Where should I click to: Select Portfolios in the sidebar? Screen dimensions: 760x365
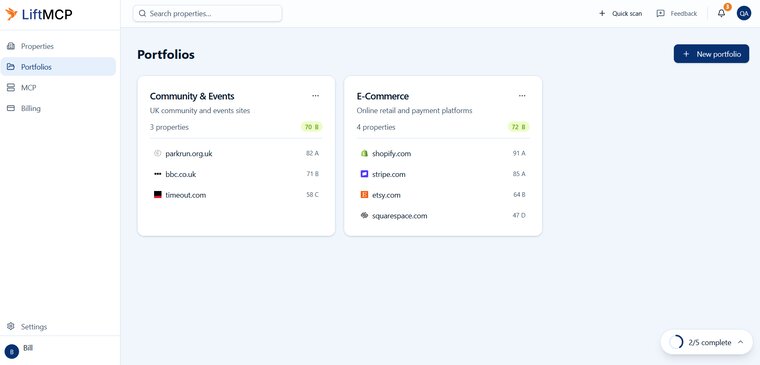pyautogui.click(x=58, y=67)
